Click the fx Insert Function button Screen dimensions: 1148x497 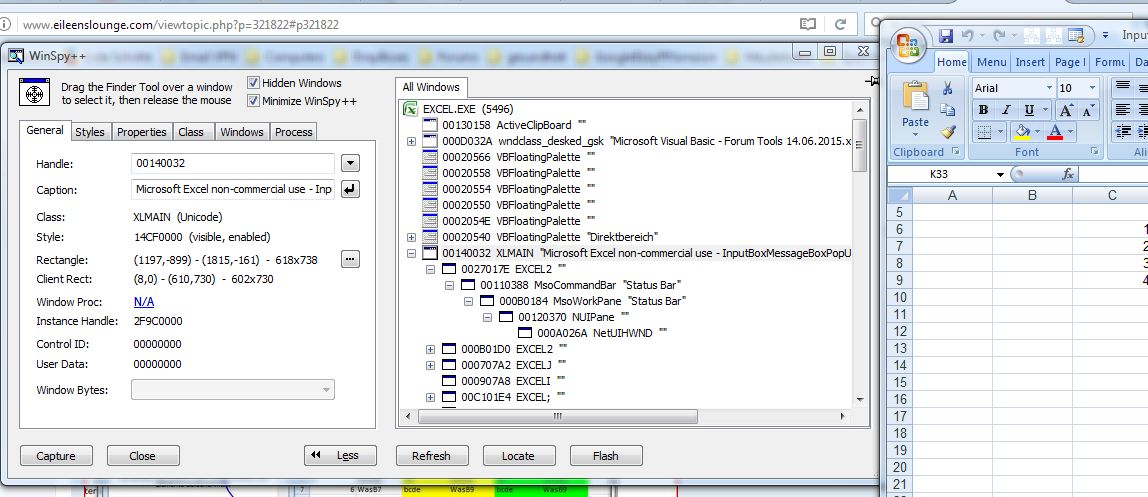coord(1068,174)
